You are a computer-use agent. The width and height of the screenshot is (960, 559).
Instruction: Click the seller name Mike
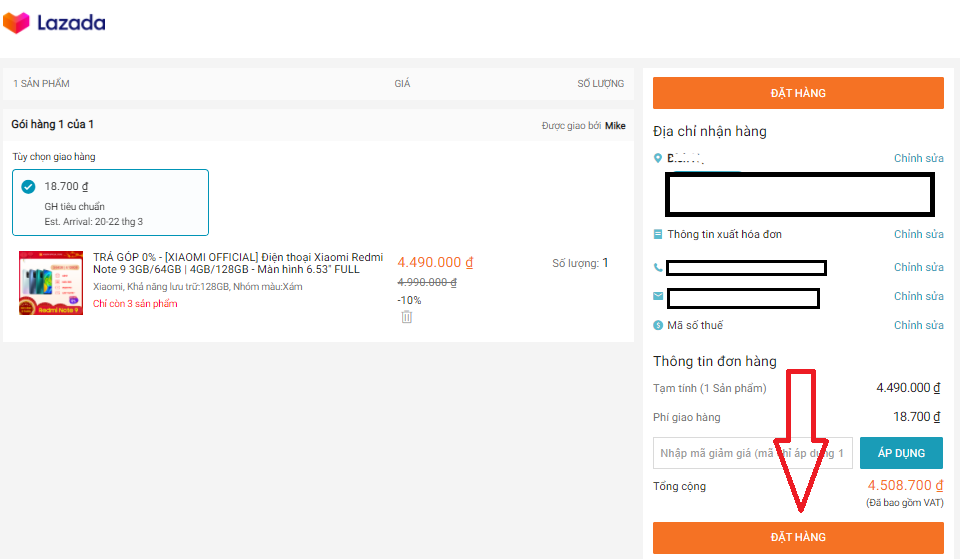(x=615, y=126)
